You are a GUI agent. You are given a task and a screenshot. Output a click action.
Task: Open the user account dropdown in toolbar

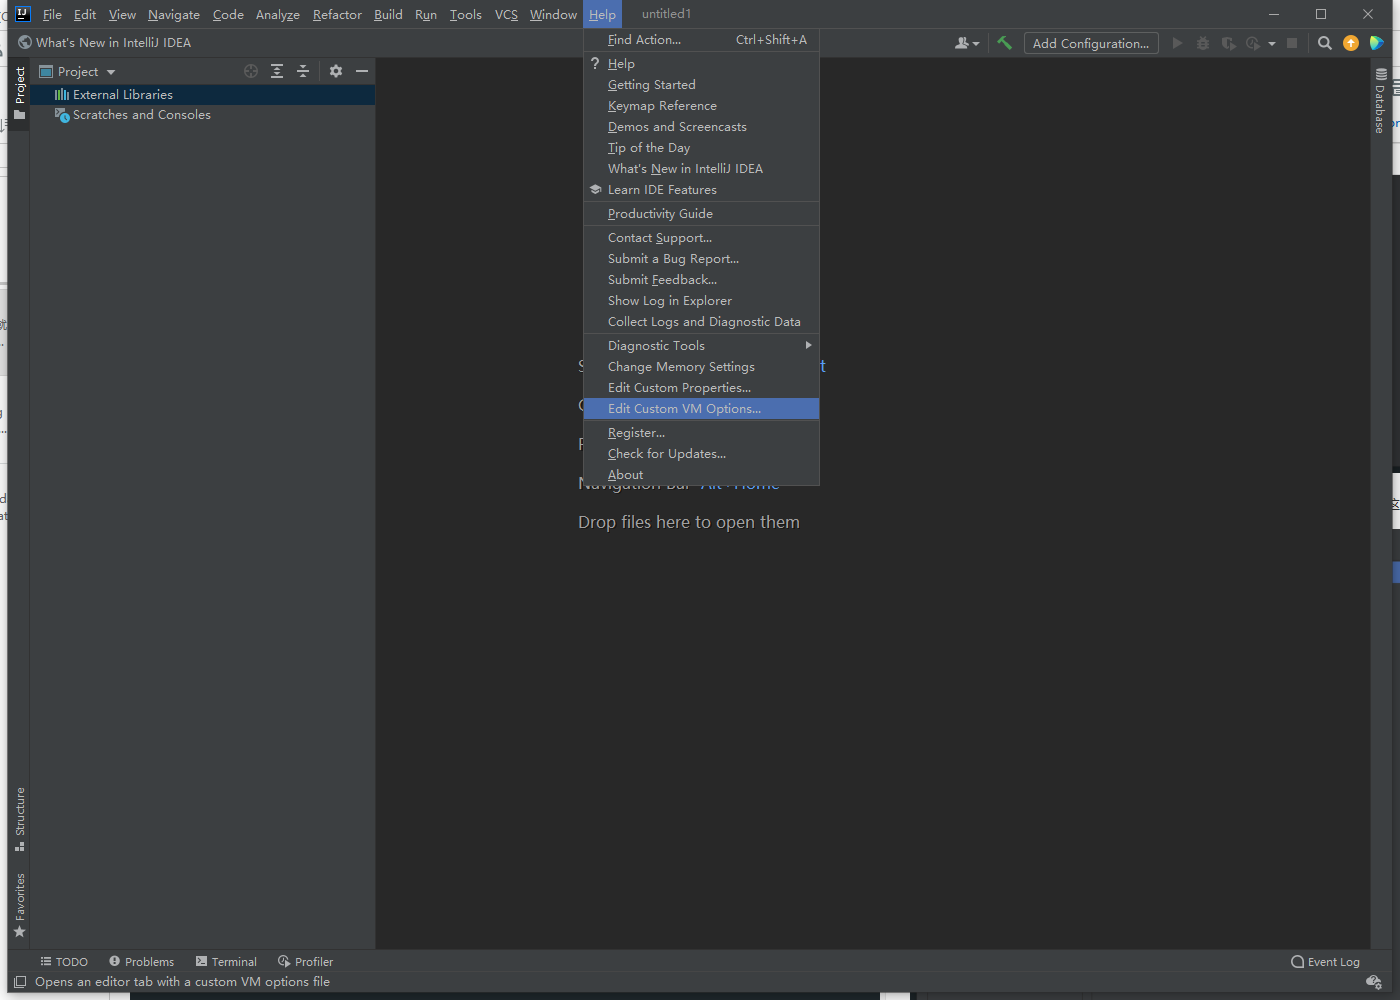(966, 43)
